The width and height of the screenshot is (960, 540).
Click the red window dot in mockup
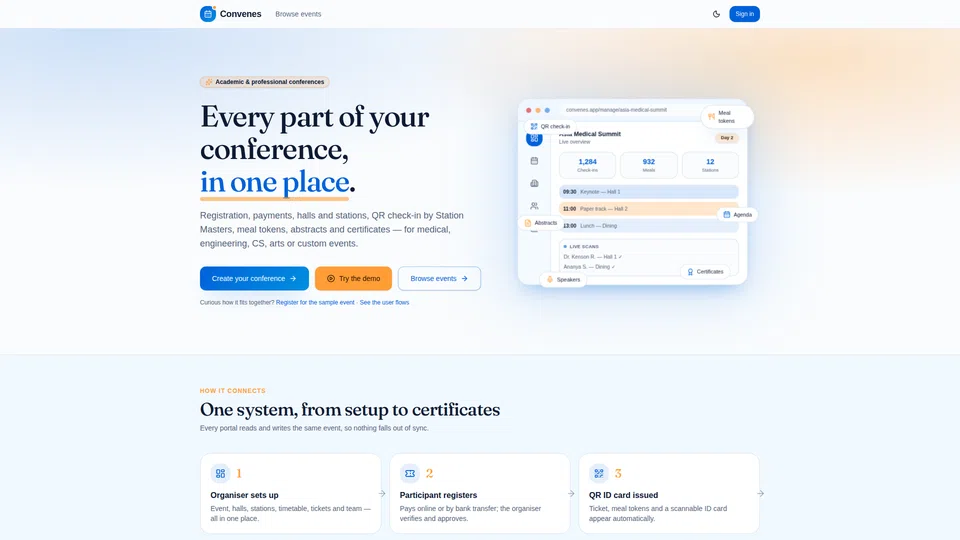point(529,110)
